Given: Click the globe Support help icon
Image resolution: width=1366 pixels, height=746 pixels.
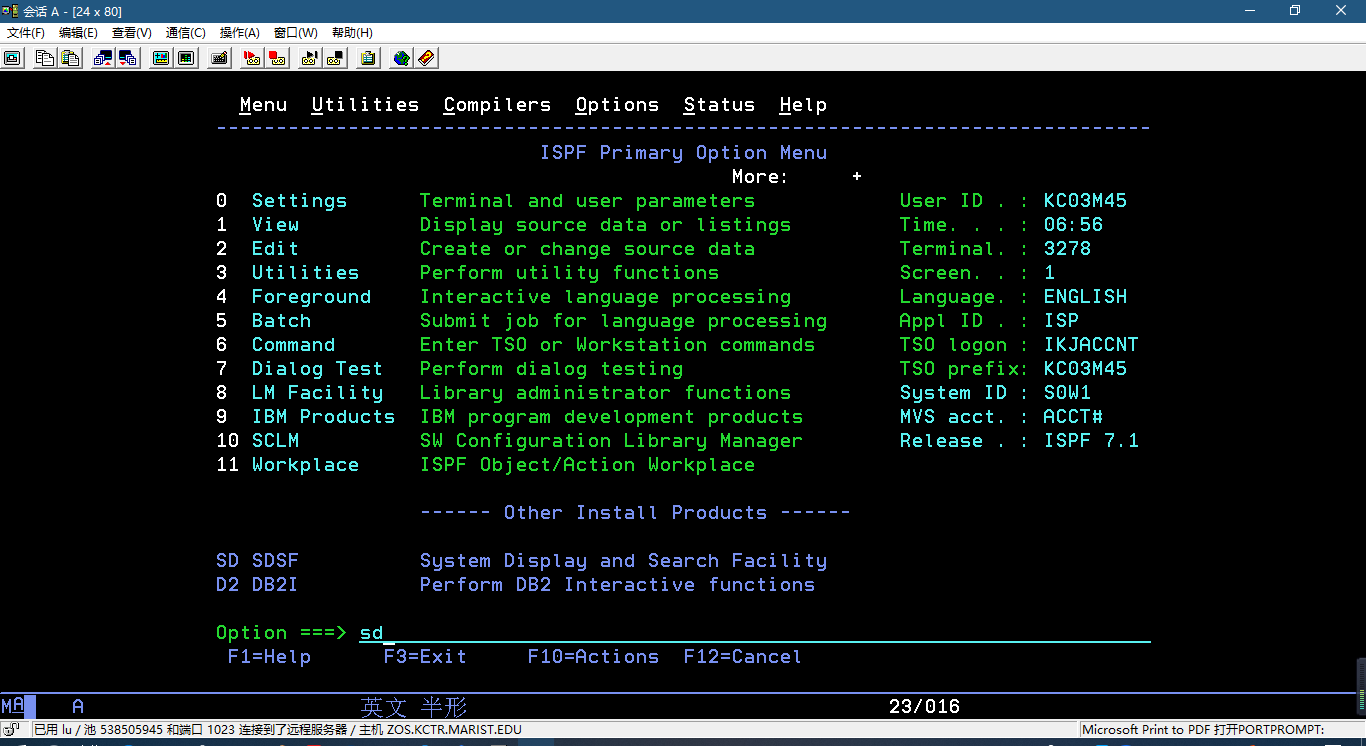Looking at the screenshot, I should coord(401,58).
